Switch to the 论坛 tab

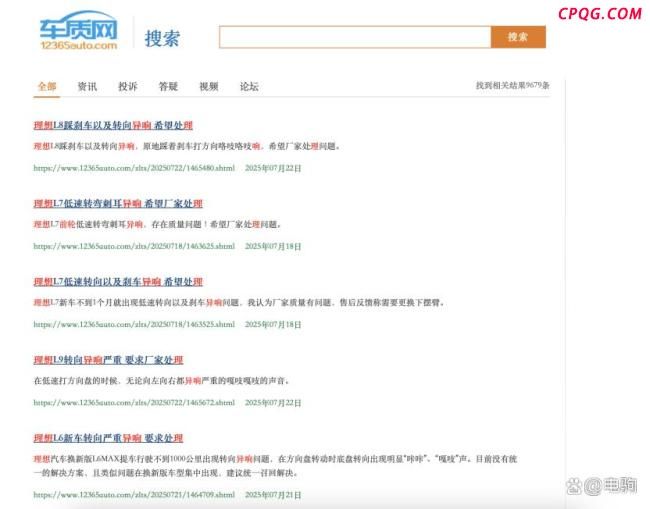[x=249, y=86]
